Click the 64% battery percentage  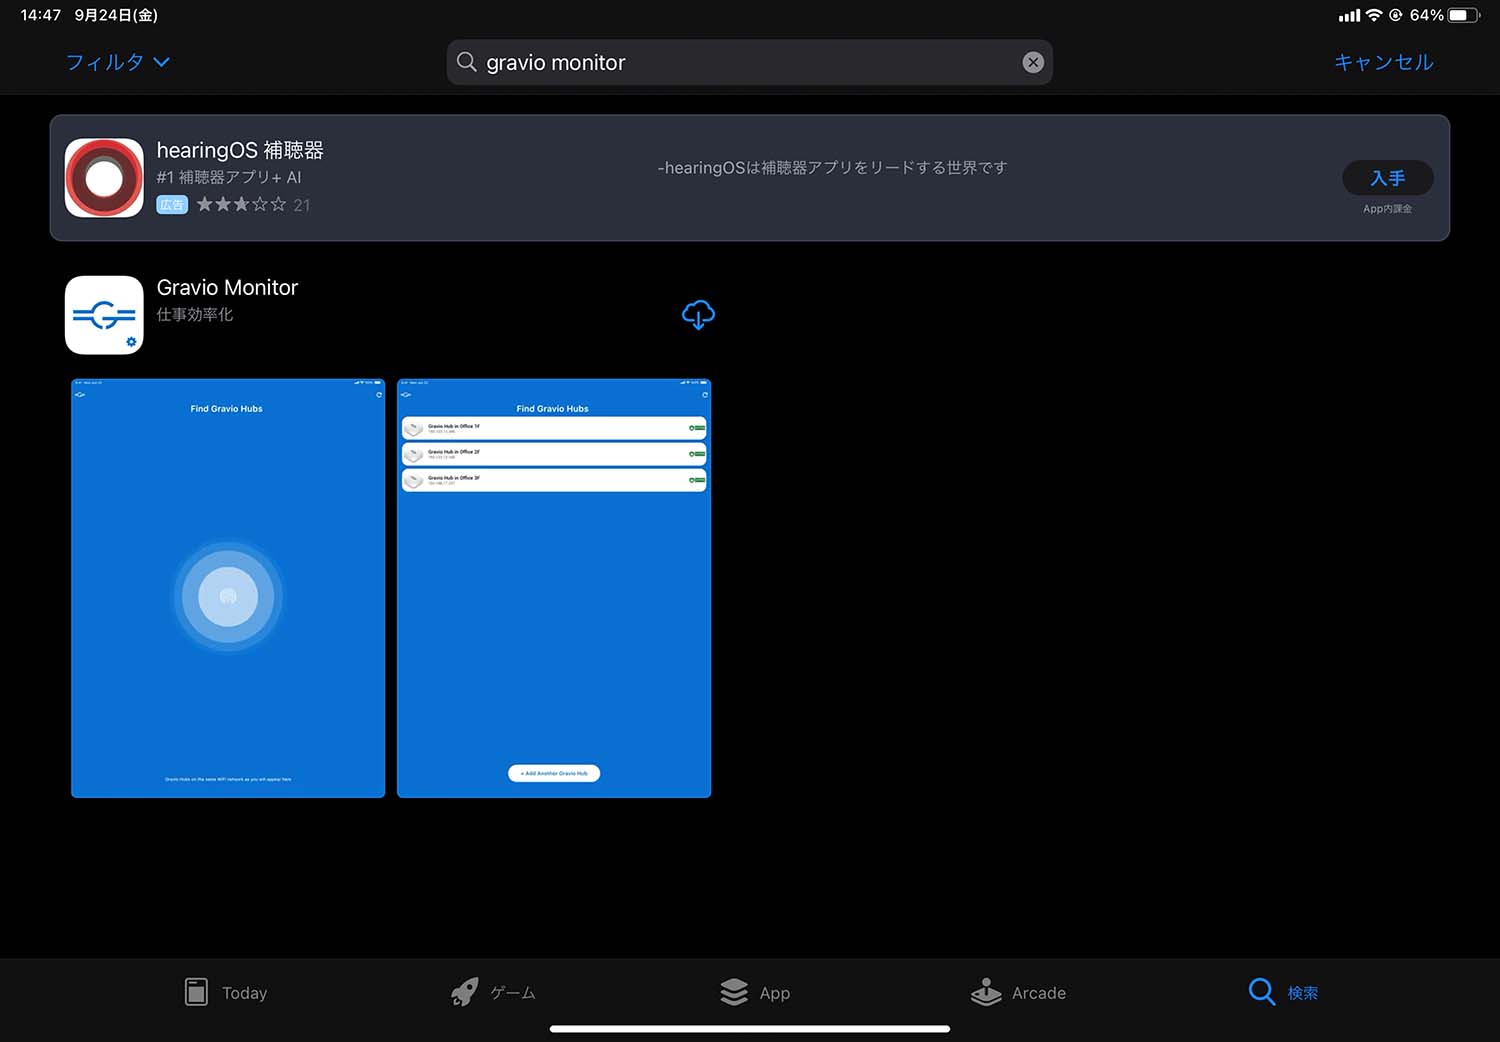pos(1427,15)
